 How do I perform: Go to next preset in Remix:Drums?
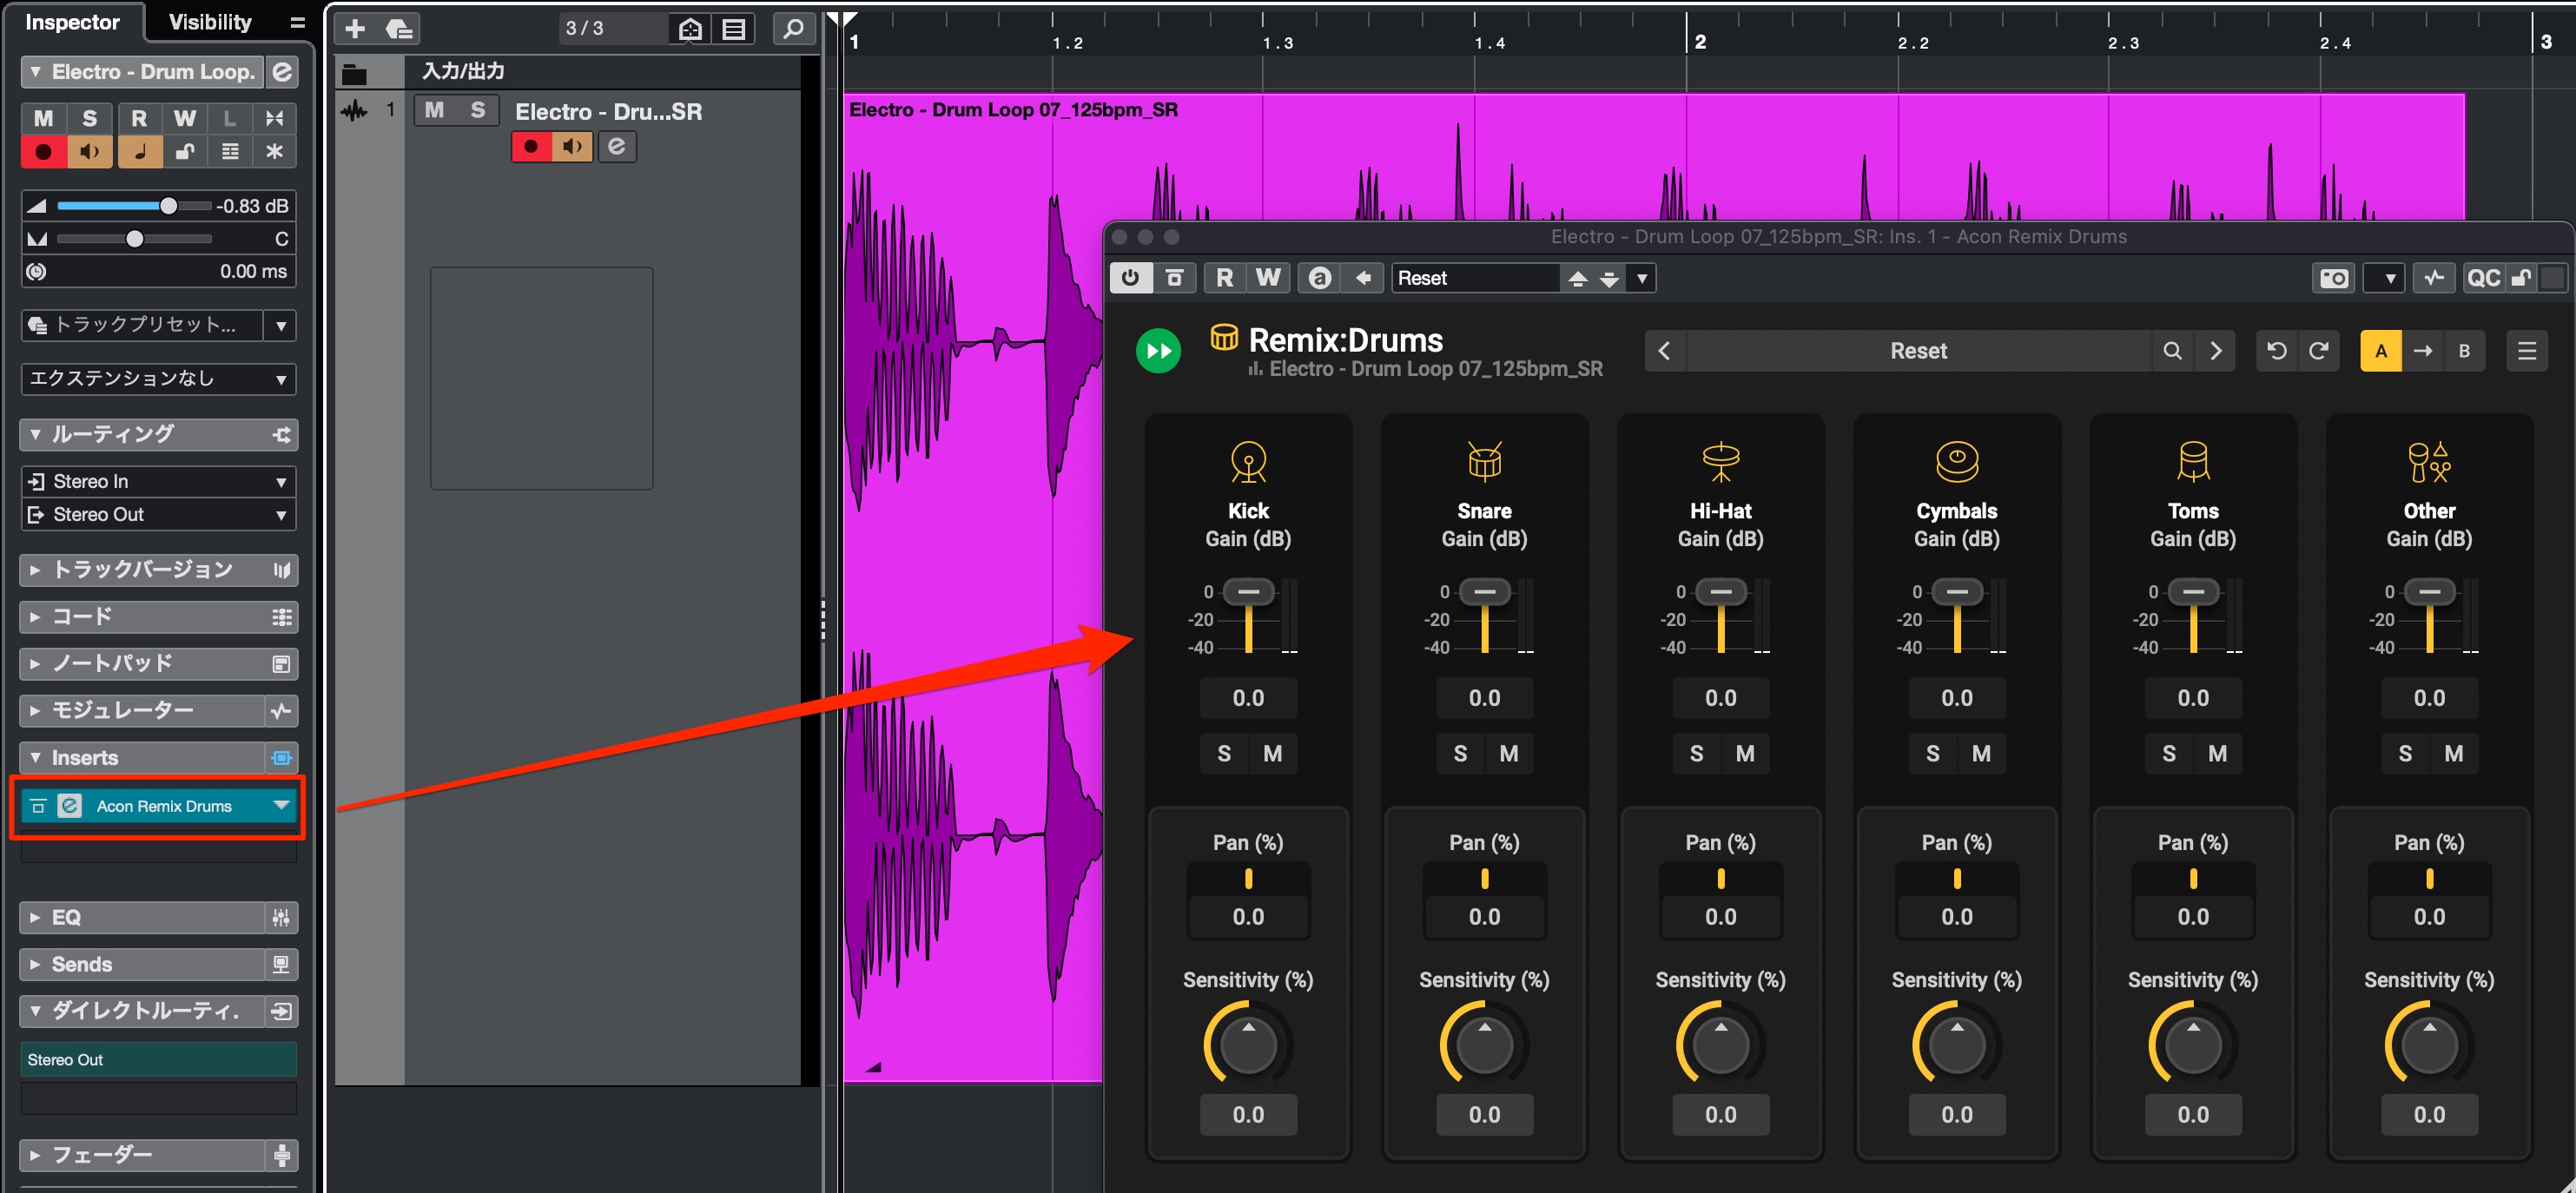[2216, 351]
